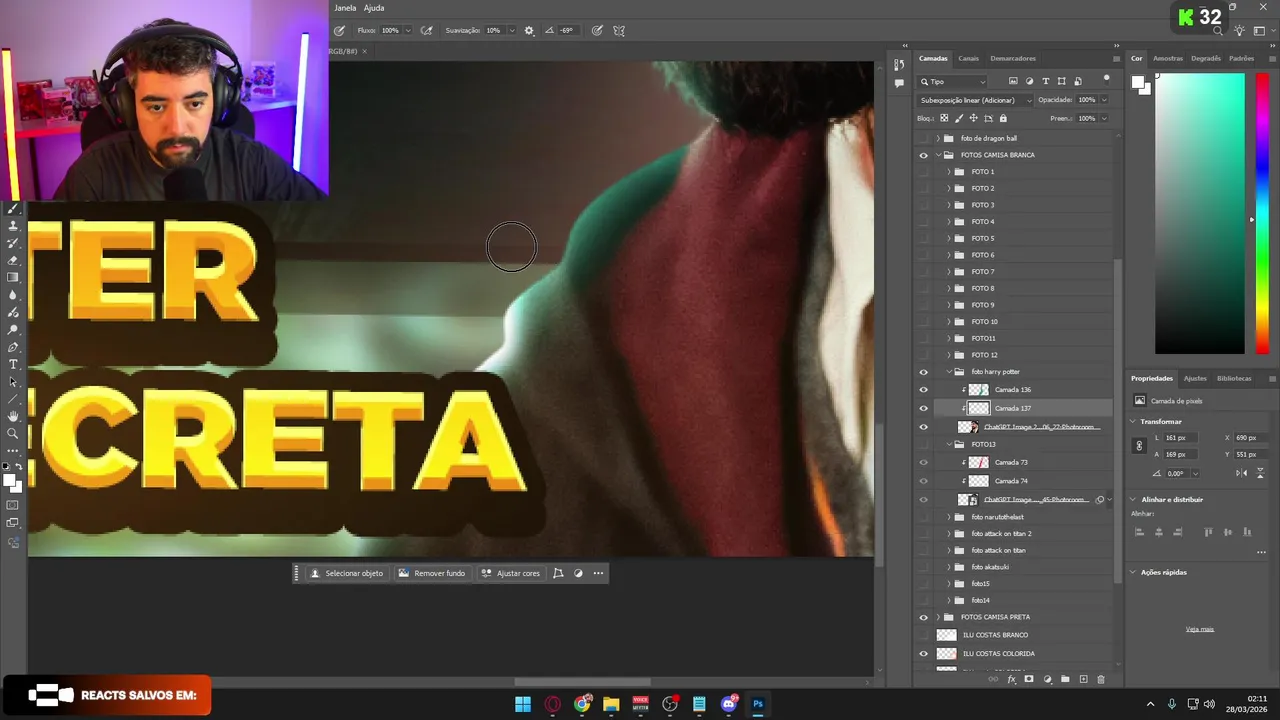Collapse the FOTO13 group

pyautogui.click(x=949, y=444)
